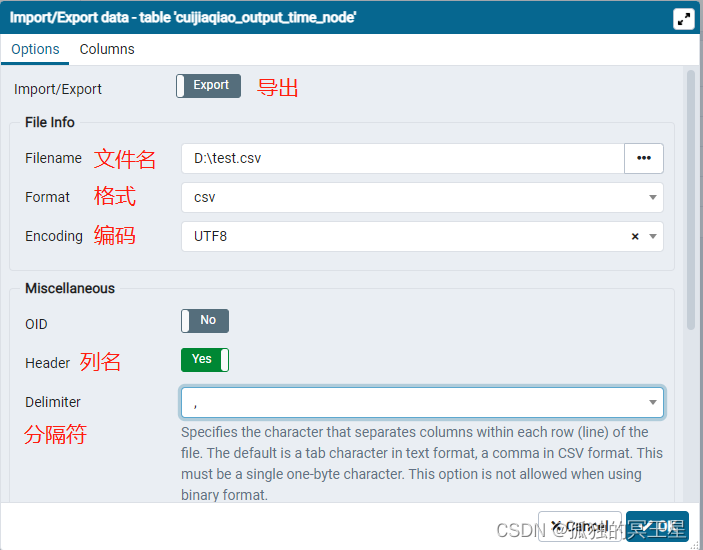Screen dimensions: 703x550
Task: Enable the OID switch
Action: [205, 321]
